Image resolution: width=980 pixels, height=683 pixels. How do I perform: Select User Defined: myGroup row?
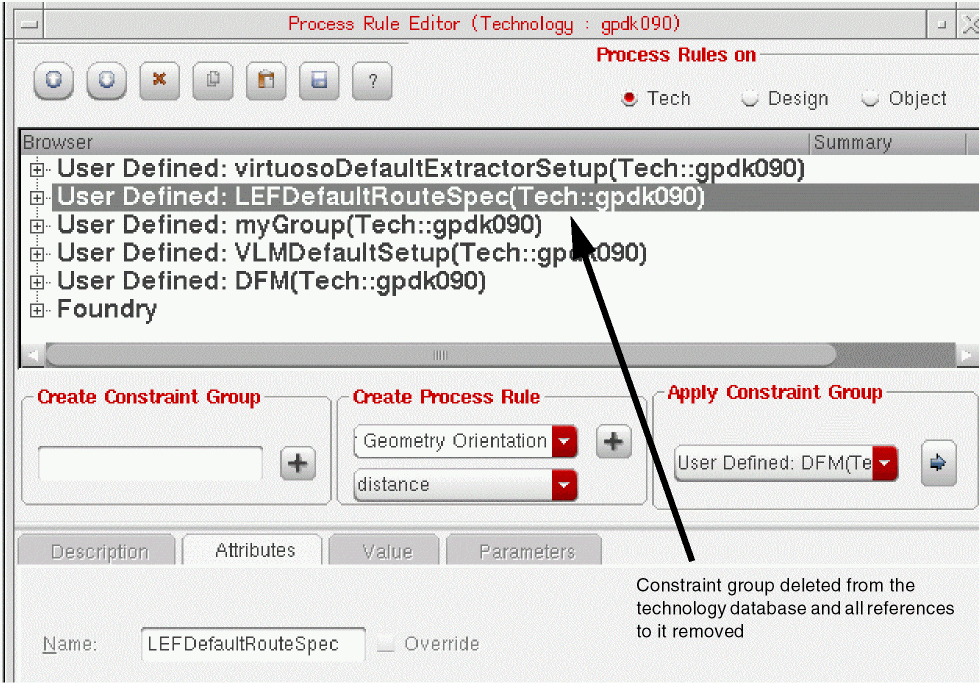(x=299, y=225)
